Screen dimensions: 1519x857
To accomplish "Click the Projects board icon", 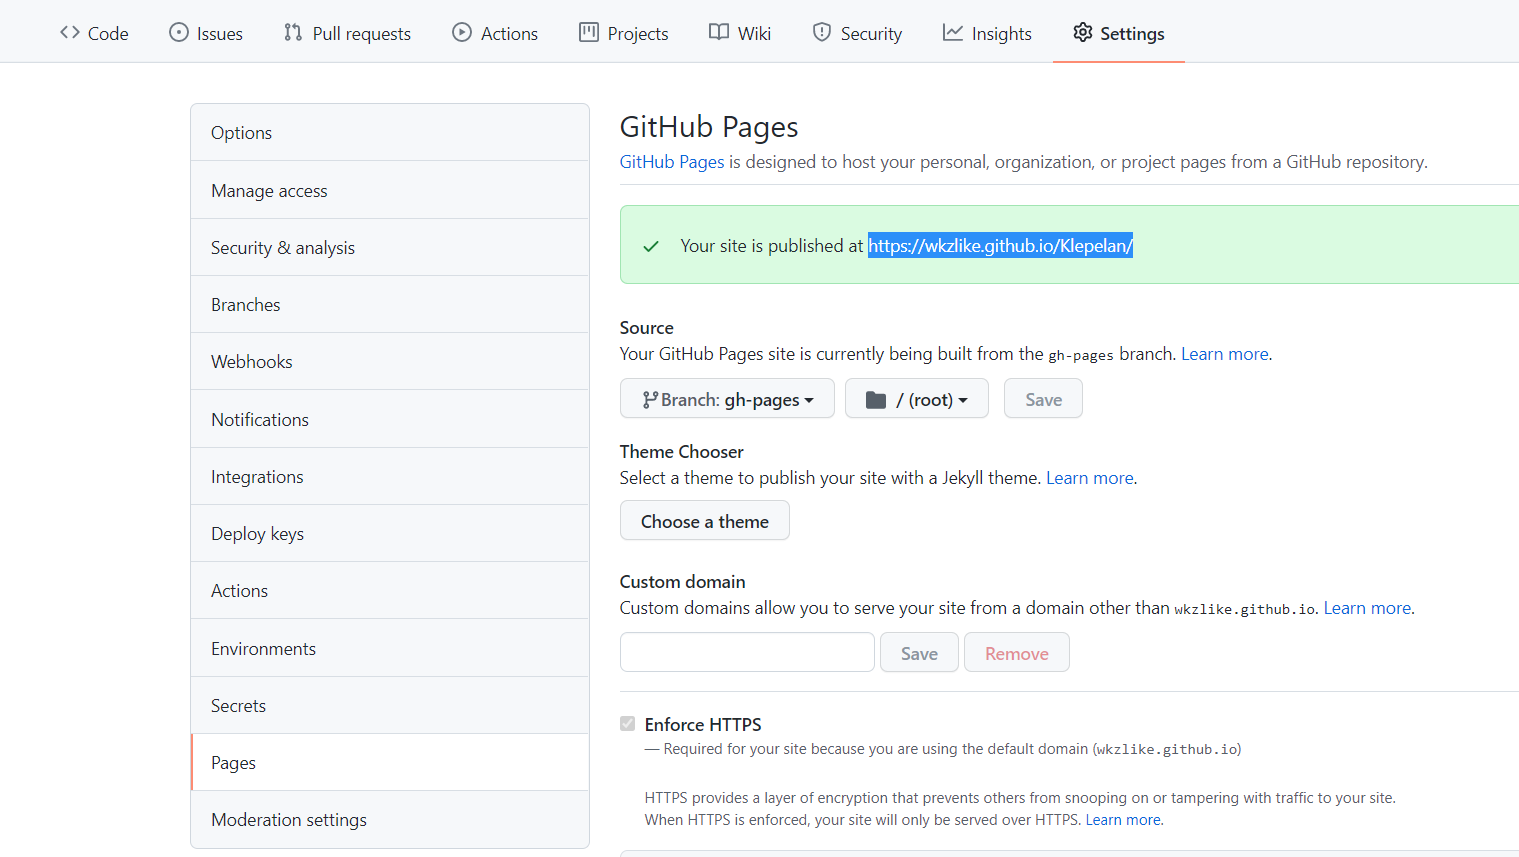I will [589, 33].
